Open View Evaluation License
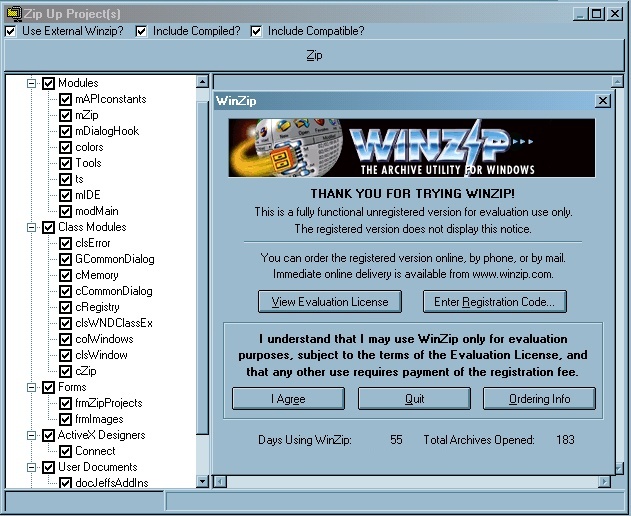 330,301
